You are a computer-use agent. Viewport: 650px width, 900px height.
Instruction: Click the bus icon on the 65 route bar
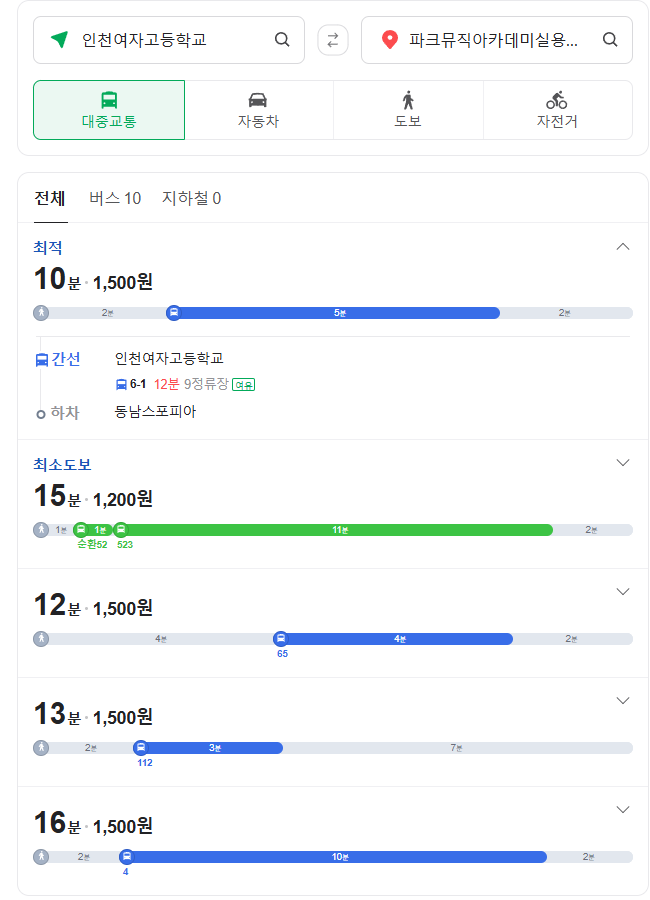pos(281,639)
